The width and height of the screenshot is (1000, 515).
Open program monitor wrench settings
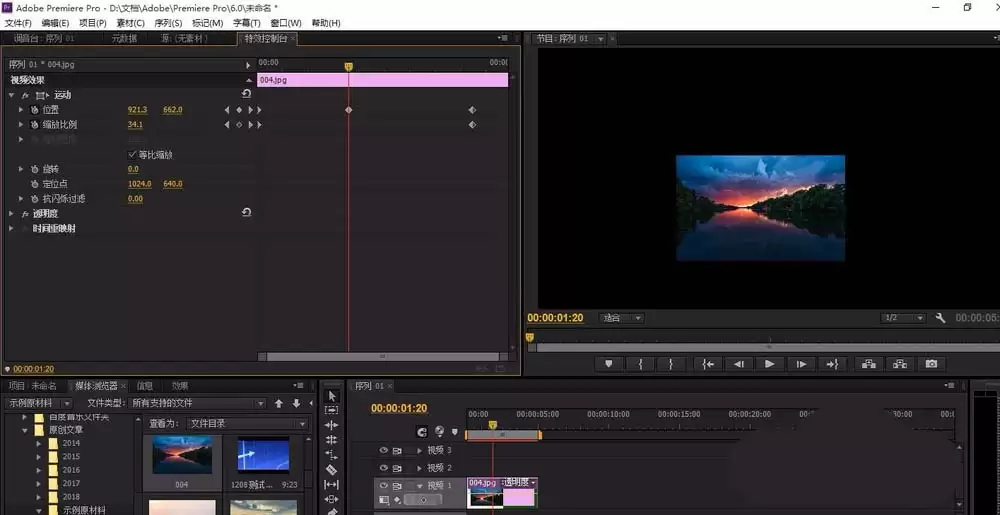[x=940, y=317]
